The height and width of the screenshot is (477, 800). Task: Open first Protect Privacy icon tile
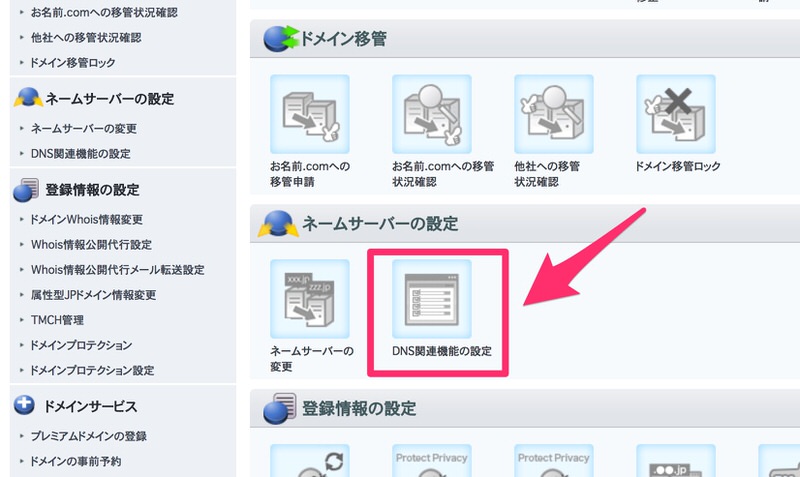pyautogui.click(x=432, y=461)
